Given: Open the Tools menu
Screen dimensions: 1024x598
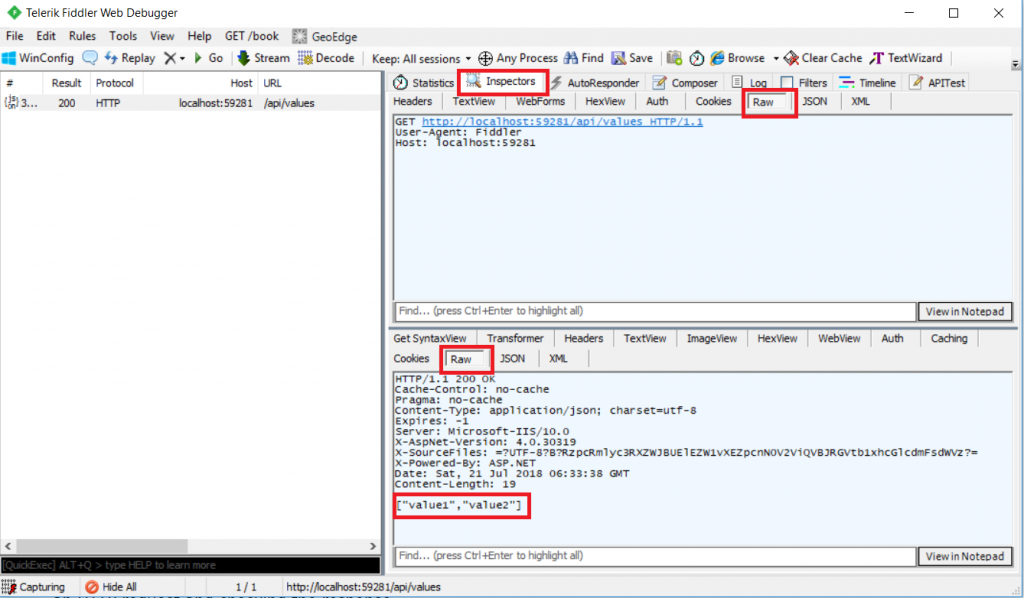Looking at the screenshot, I should [x=123, y=36].
